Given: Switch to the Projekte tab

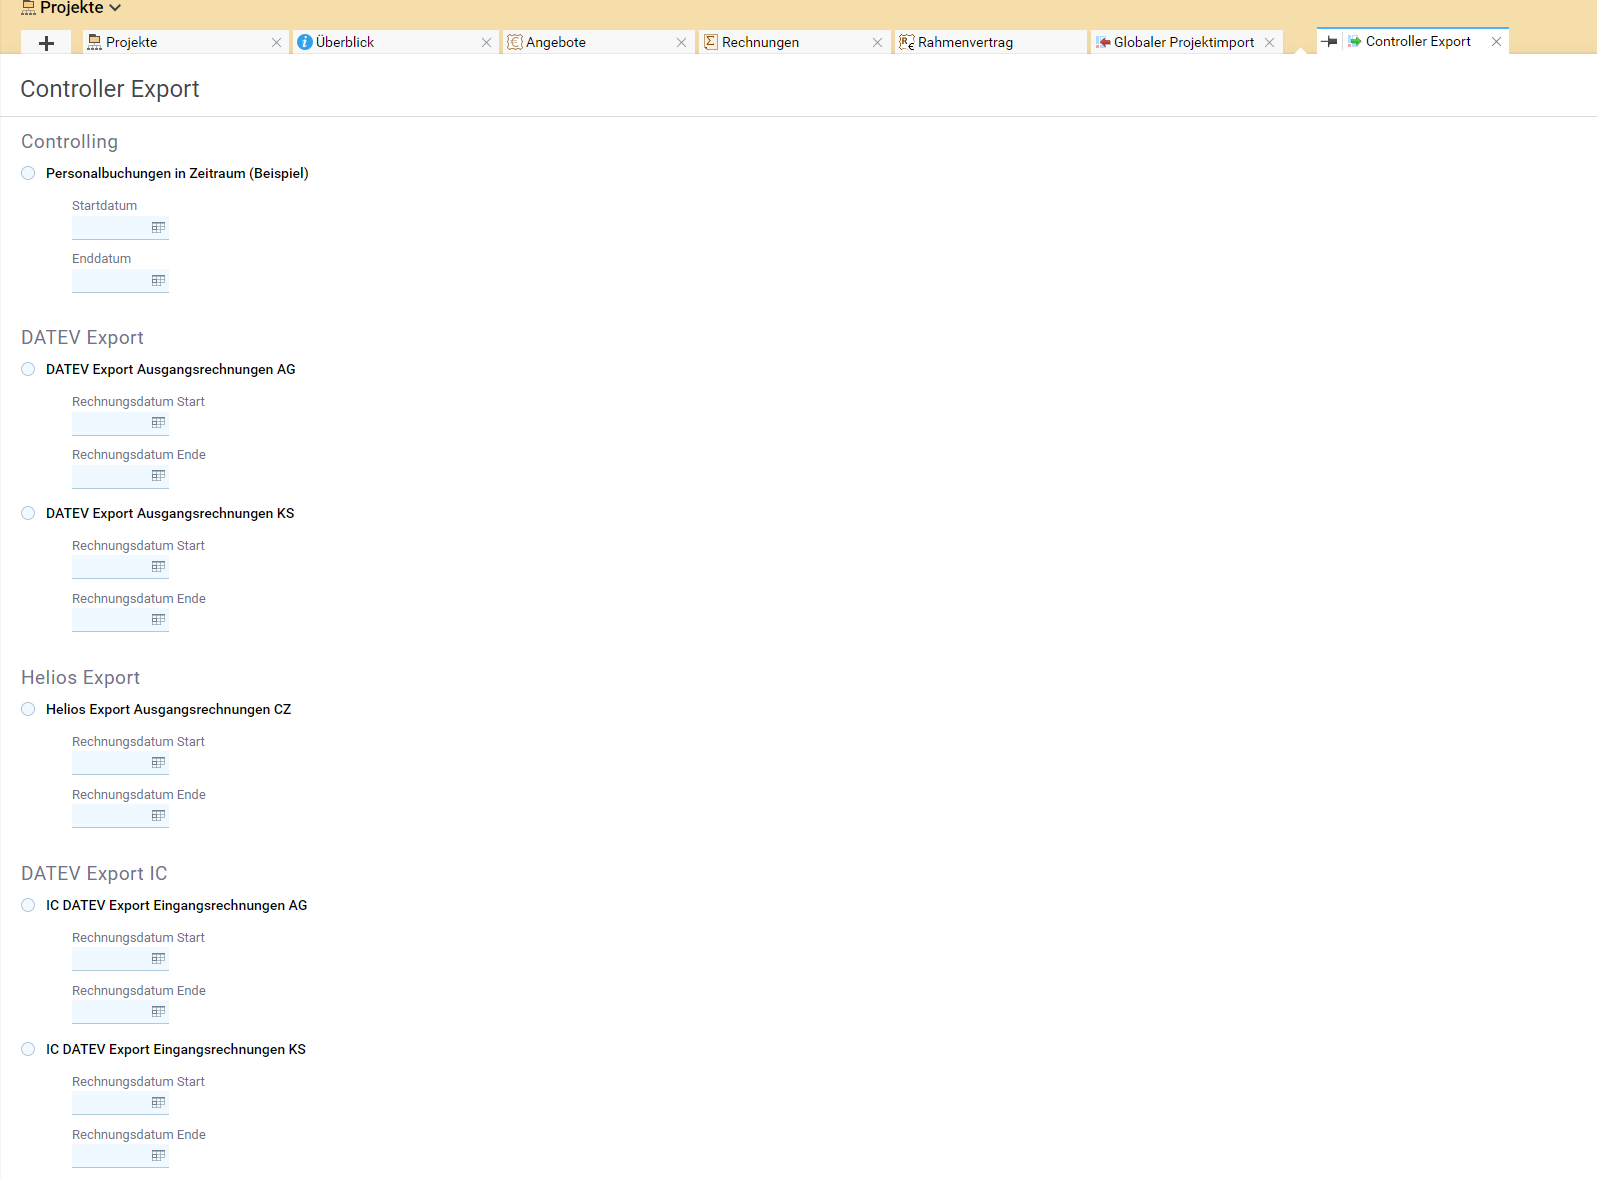Looking at the screenshot, I should tap(186, 42).
